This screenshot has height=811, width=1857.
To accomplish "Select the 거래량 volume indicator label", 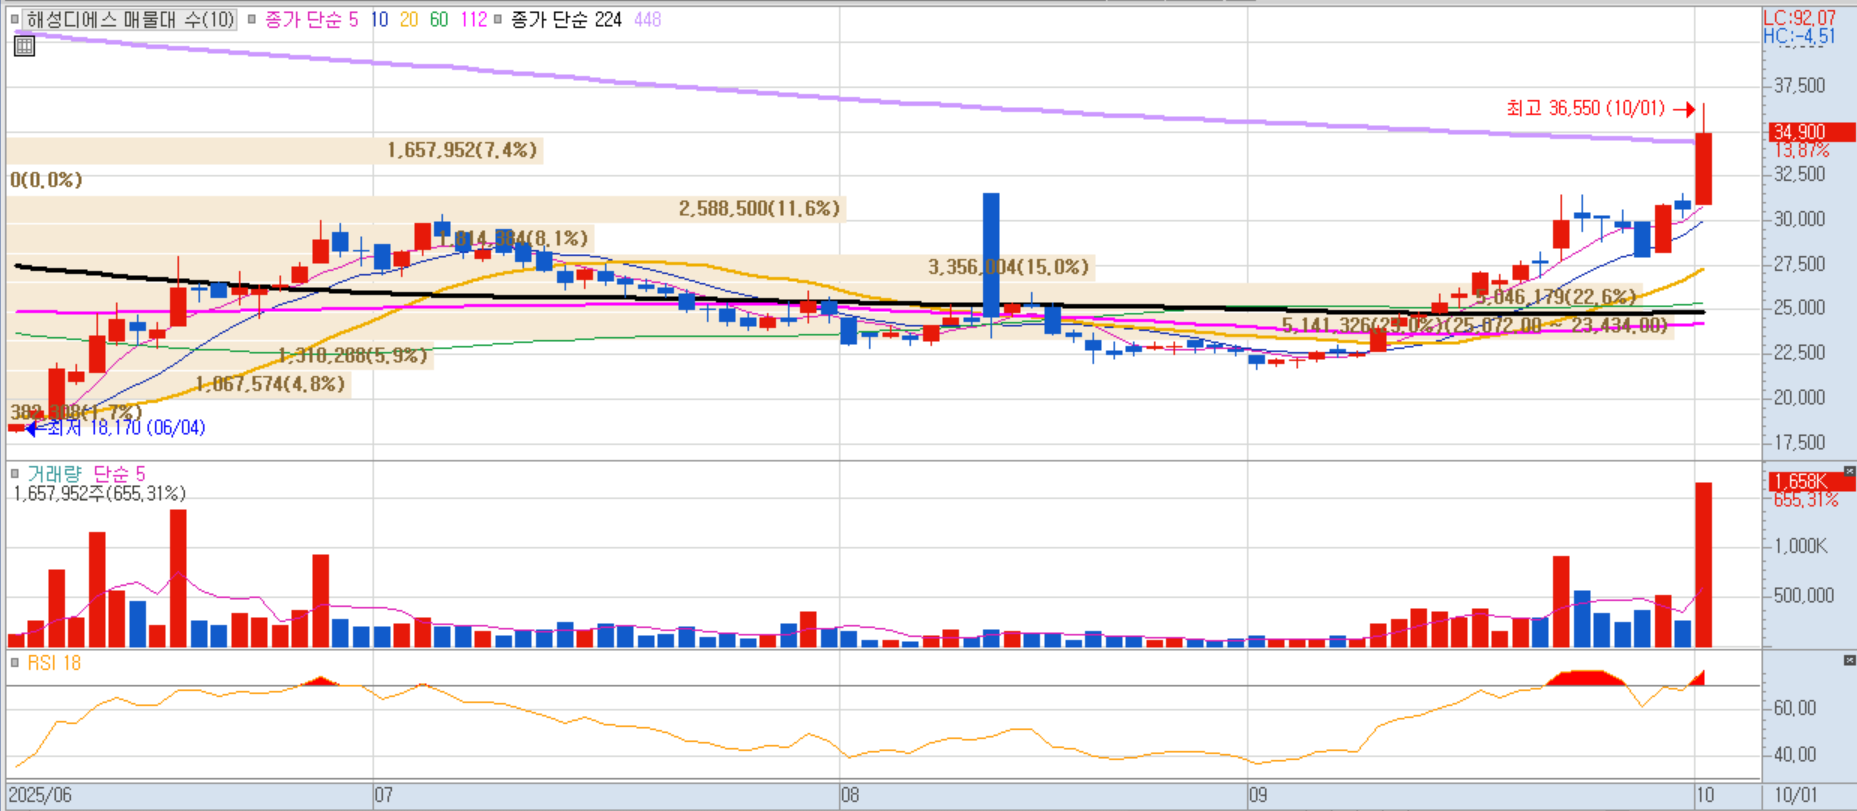I will point(54,473).
